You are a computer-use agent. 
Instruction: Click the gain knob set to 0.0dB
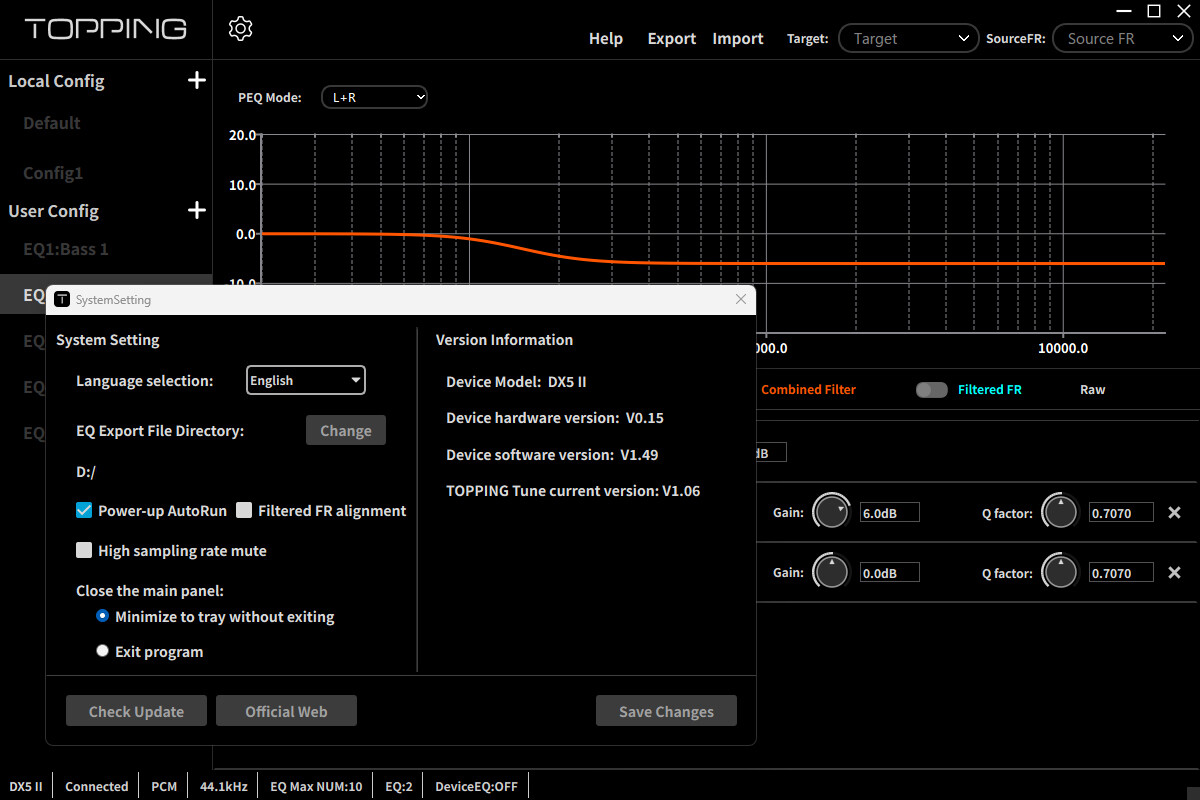click(831, 572)
